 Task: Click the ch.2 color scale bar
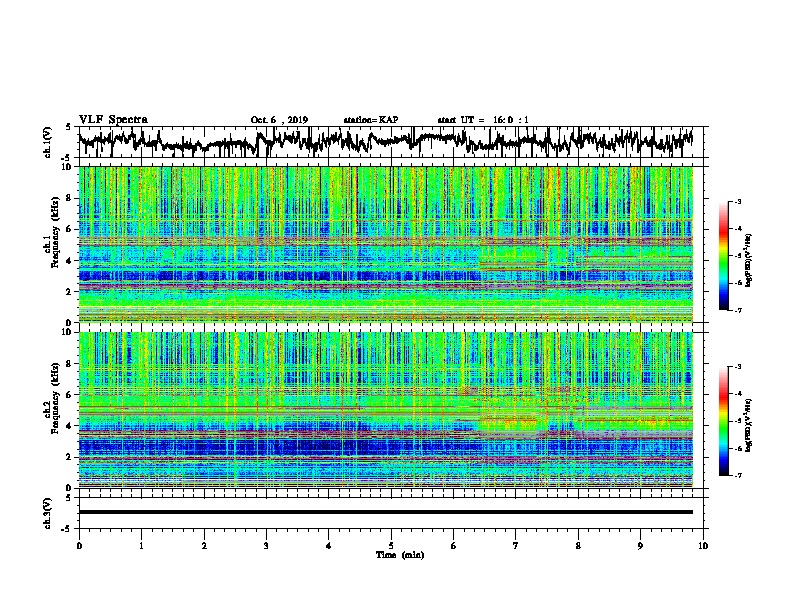(x=724, y=421)
